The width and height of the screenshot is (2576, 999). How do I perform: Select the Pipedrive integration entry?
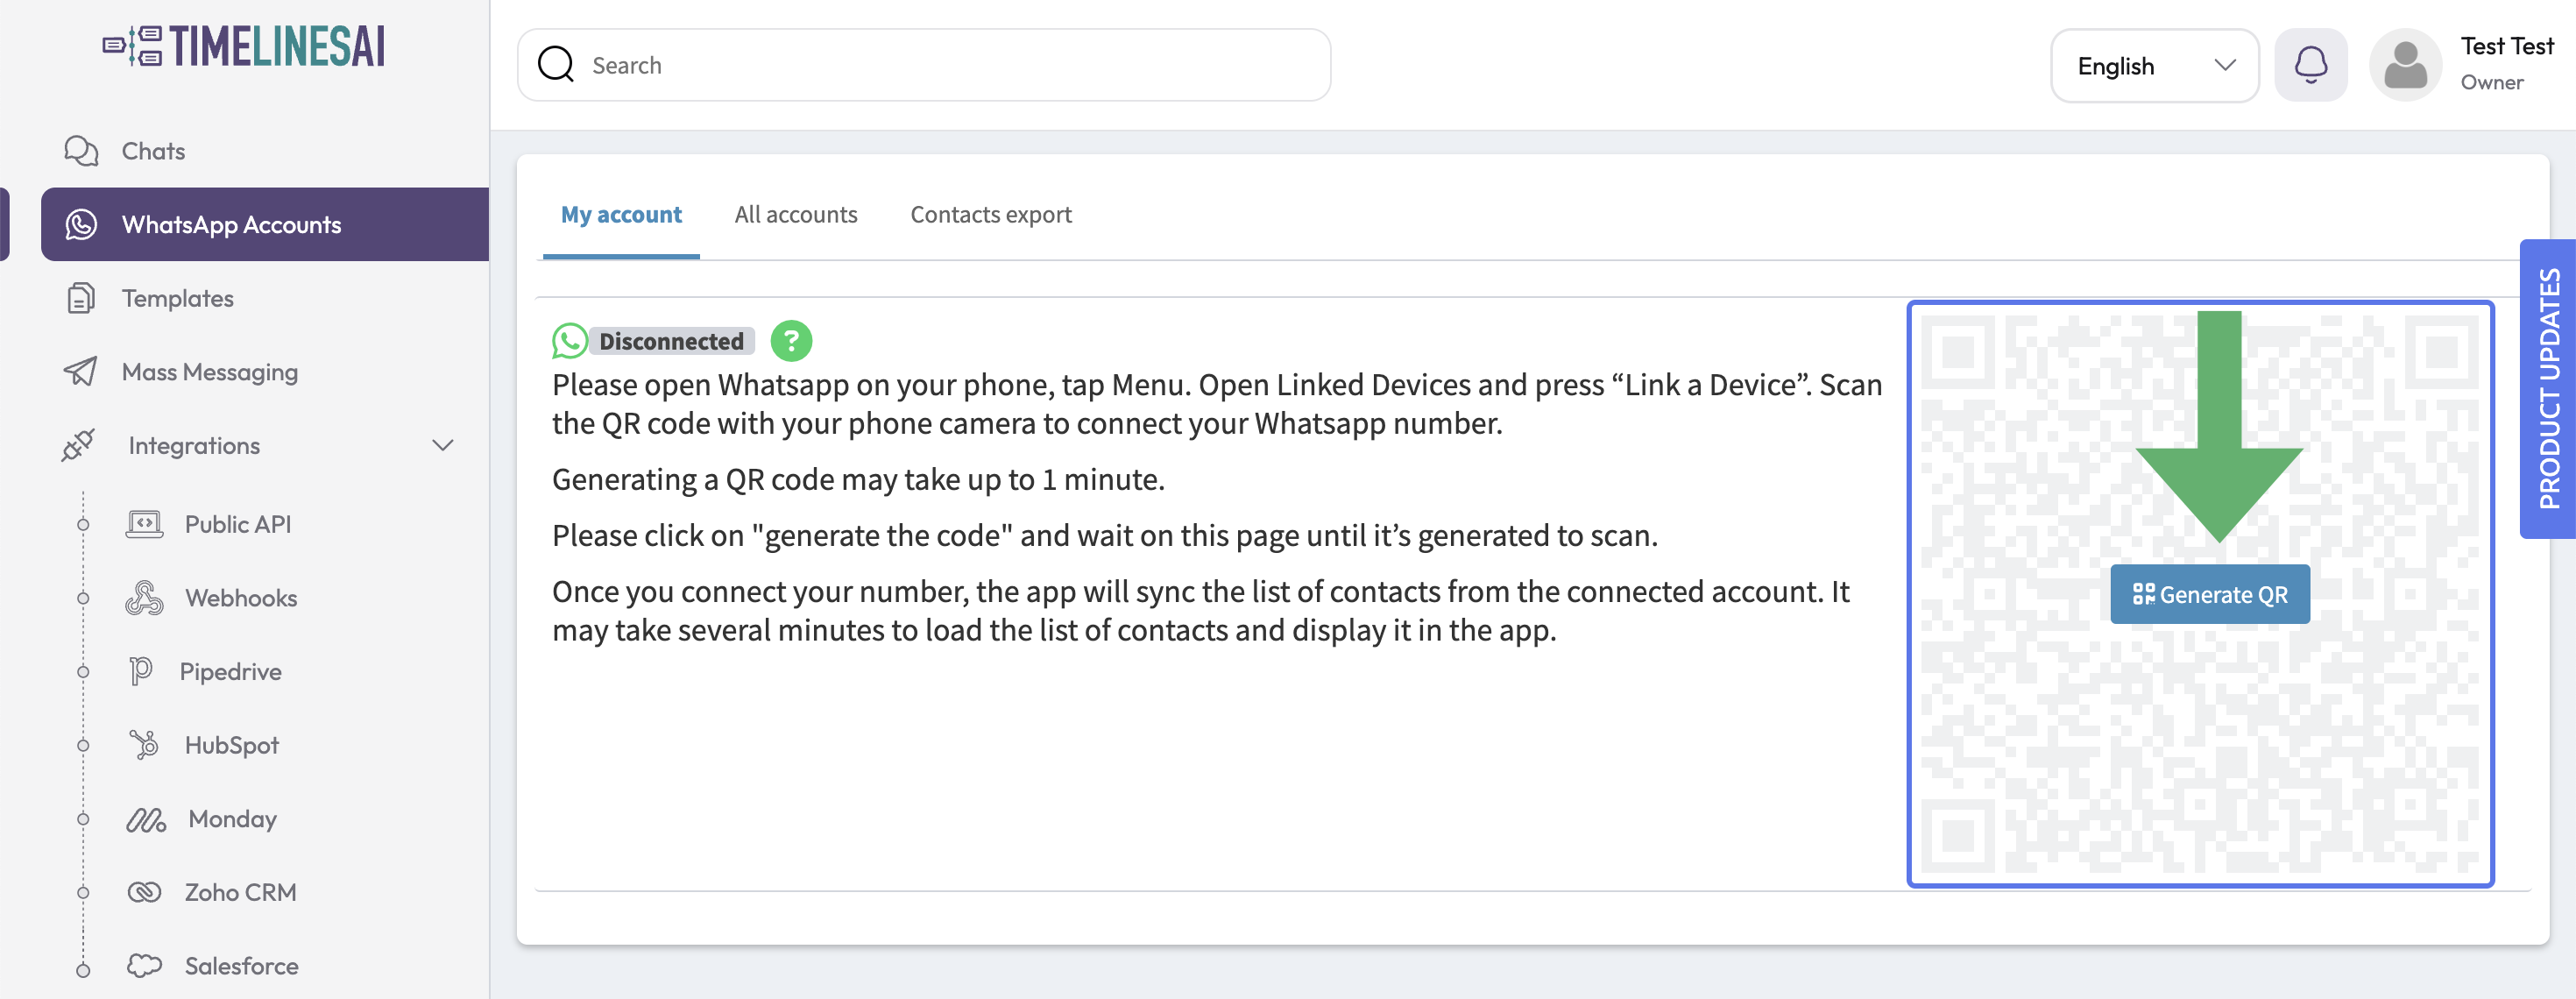(206, 672)
